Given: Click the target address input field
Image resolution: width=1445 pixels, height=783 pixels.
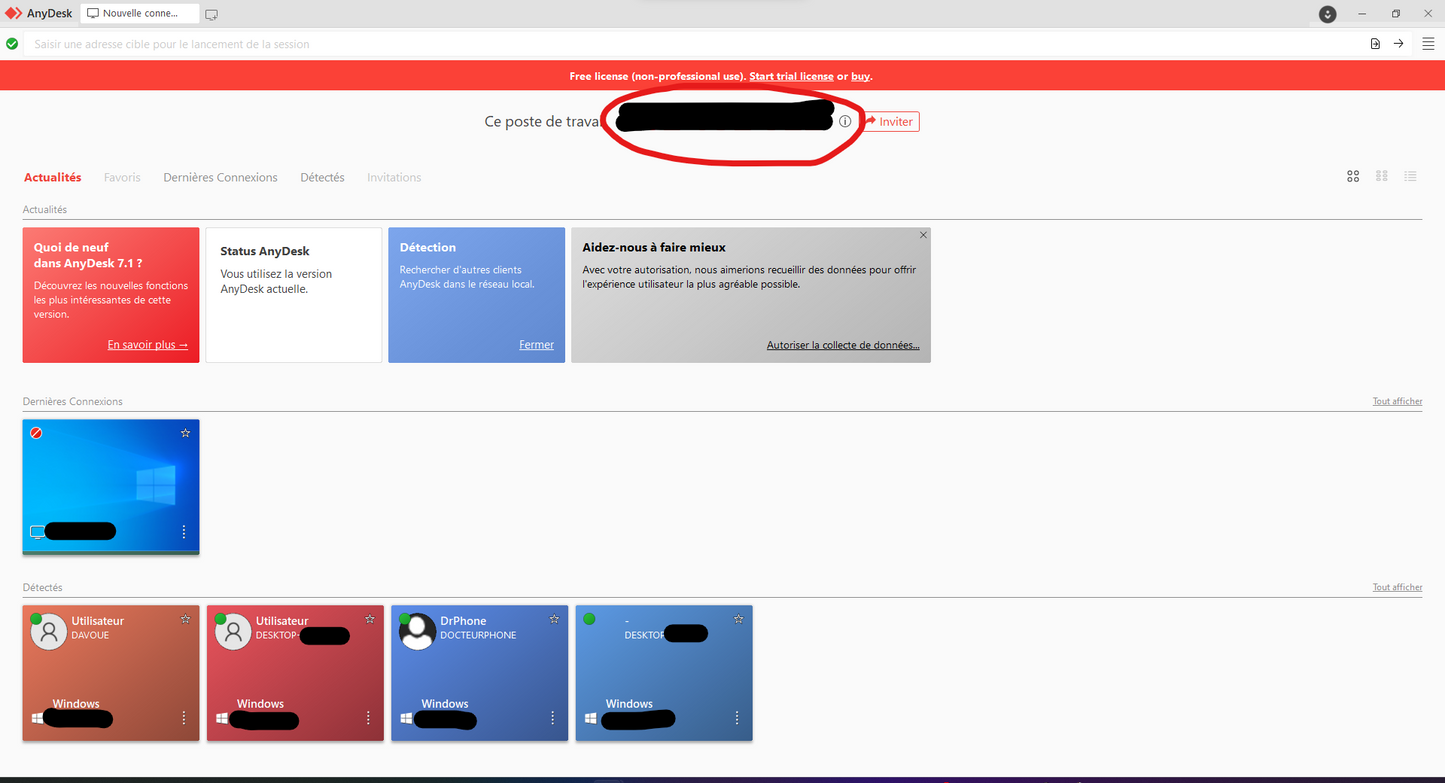Looking at the screenshot, I should (x=600, y=44).
